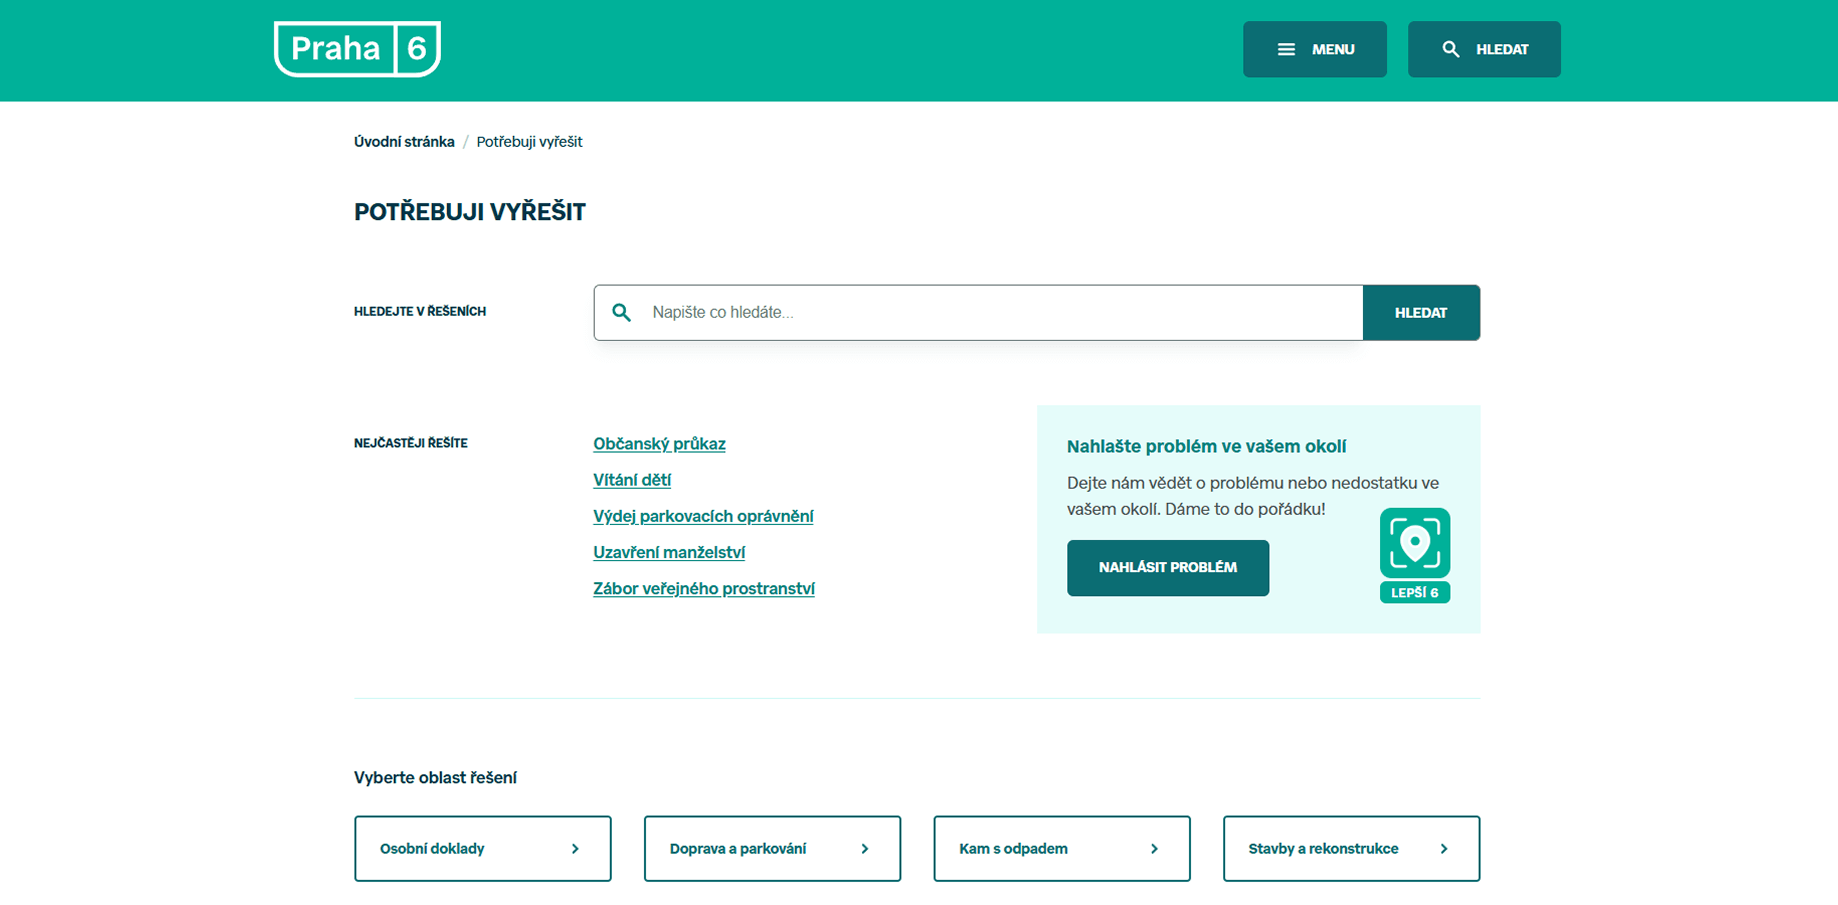The height and width of the screenshot is (905, 1838).
Task: Click the chevron on Kam s odpadem card
Action: click(1154, 849)
